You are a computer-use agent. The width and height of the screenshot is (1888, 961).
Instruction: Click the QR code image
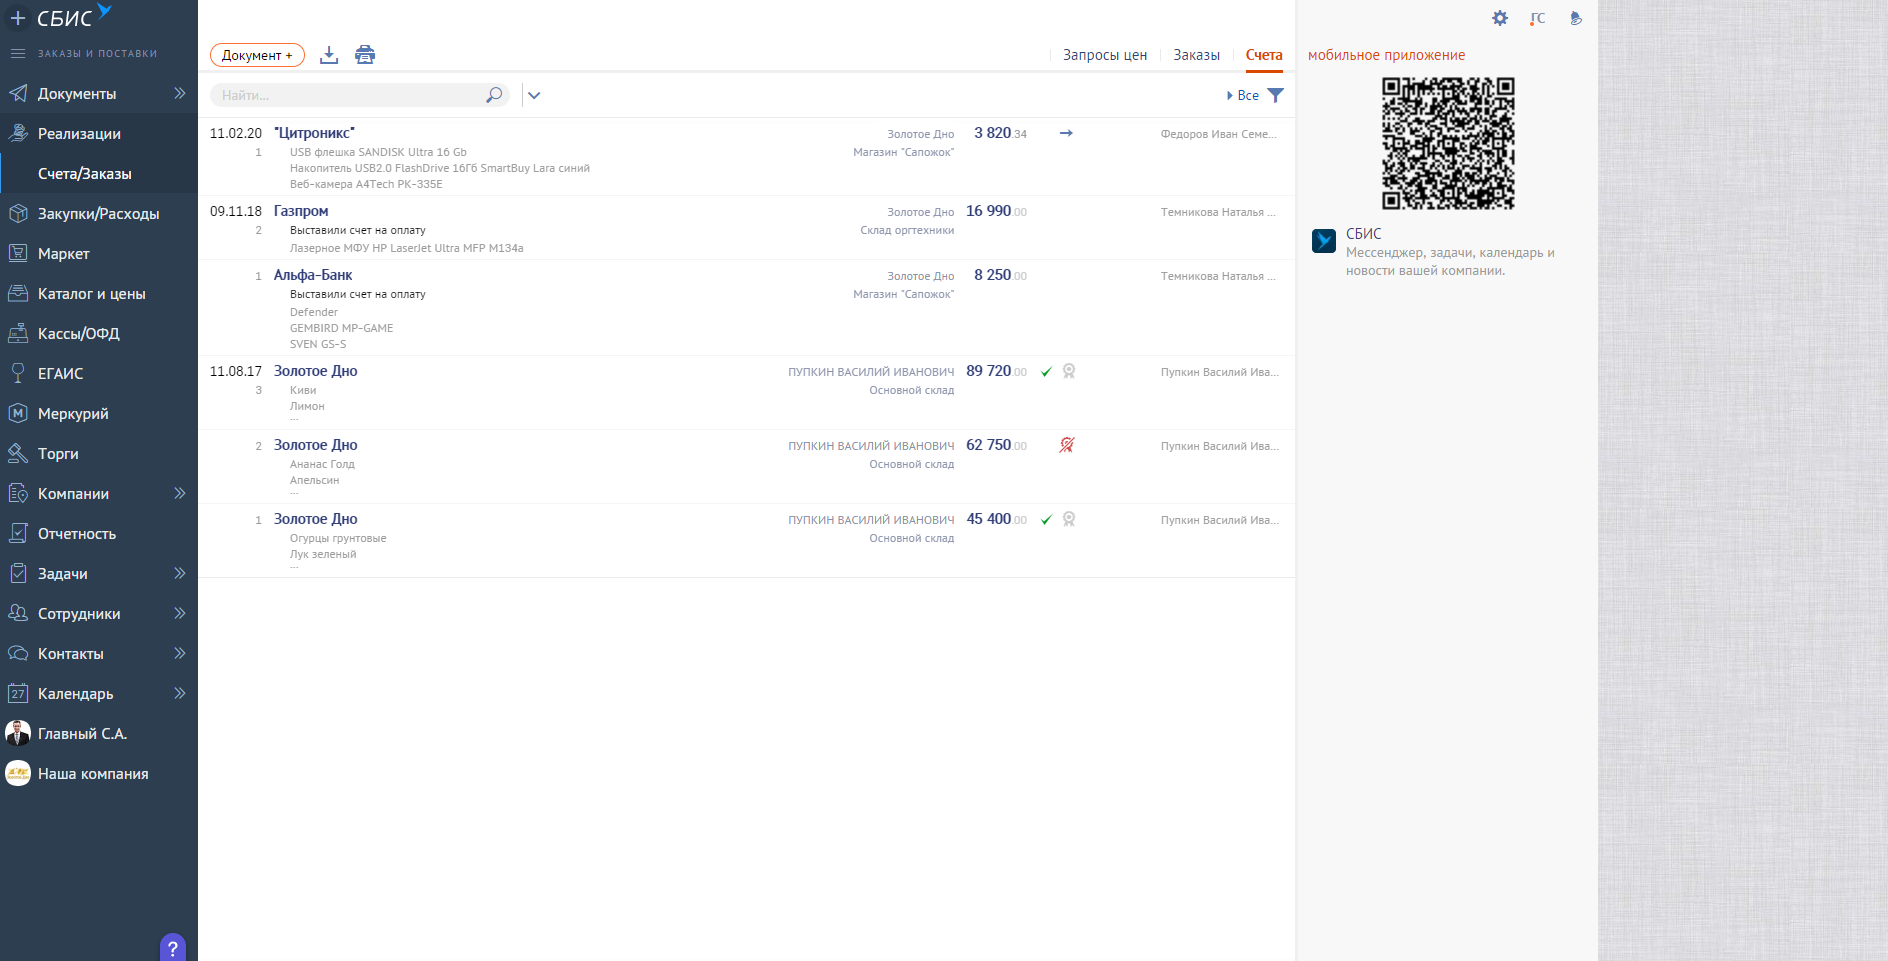[x=1448, y=143]
